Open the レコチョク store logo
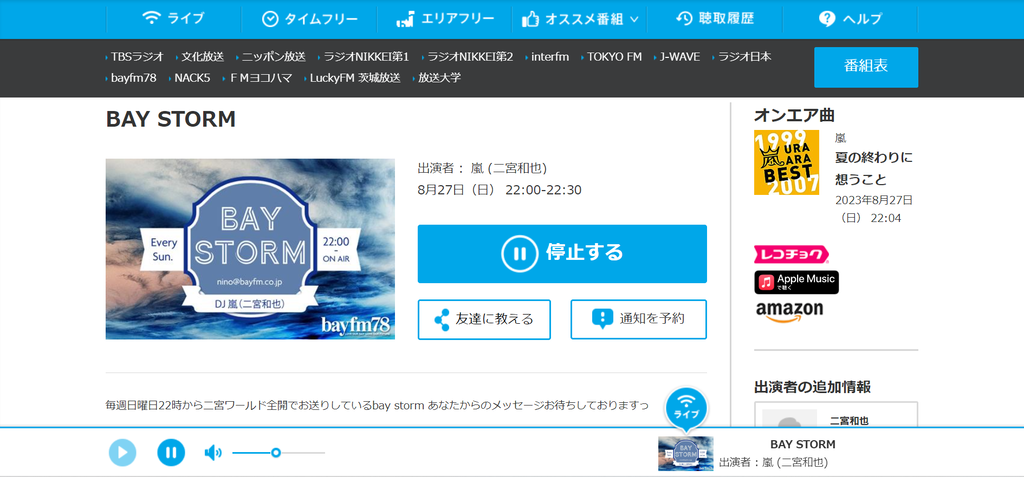The image size is (1024, 477). 792,254
